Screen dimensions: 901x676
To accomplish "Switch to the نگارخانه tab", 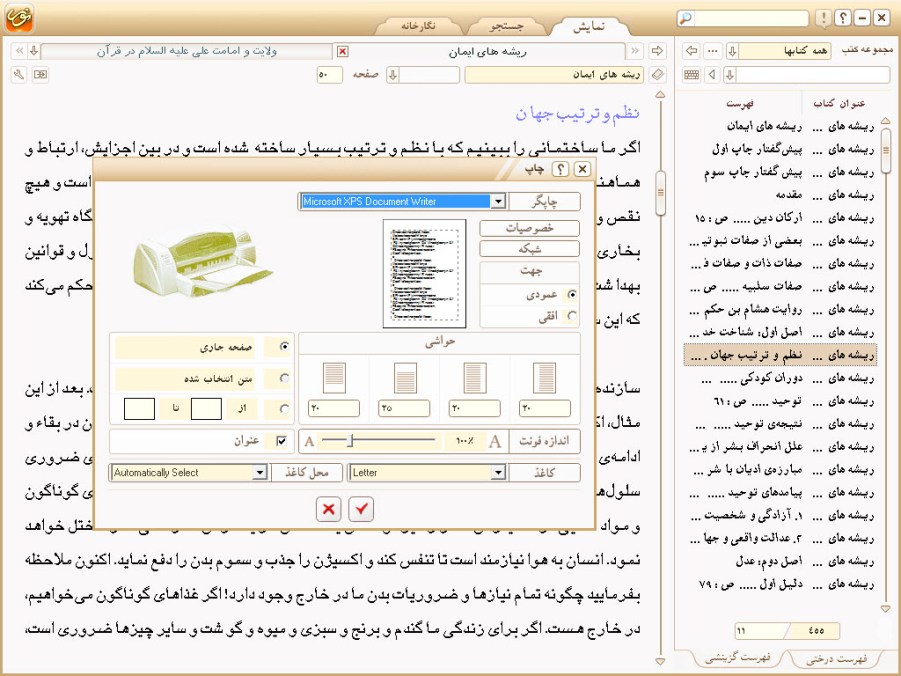I will click(418, 26).
